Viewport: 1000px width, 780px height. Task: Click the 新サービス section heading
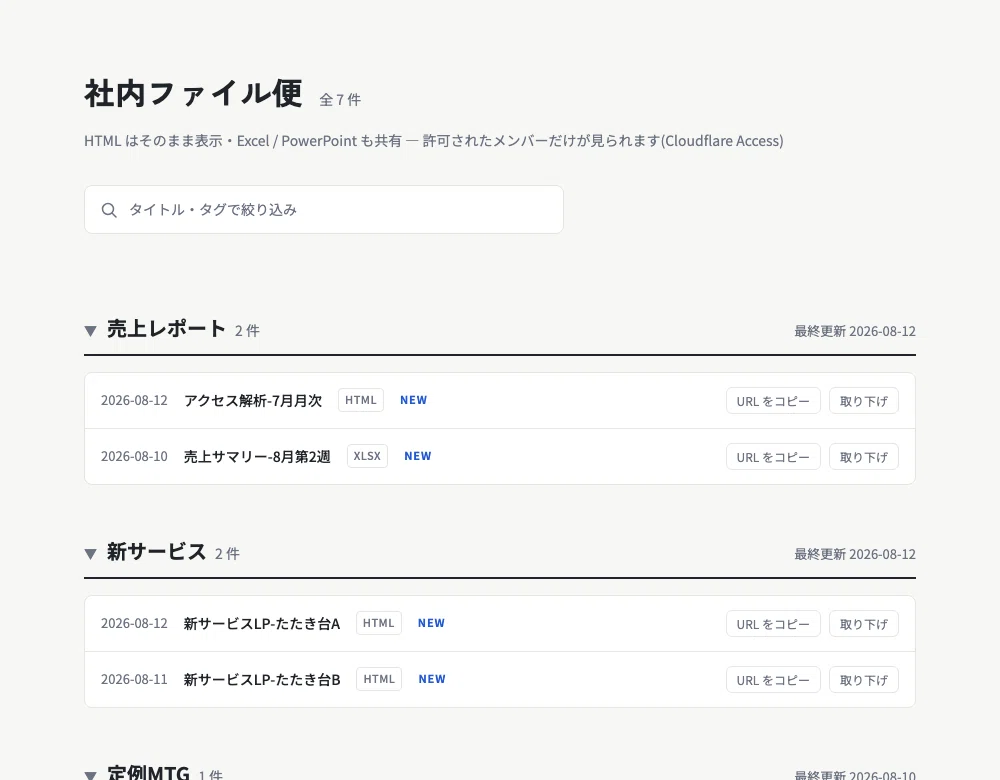pyautogui.click(x=156, y=552)
